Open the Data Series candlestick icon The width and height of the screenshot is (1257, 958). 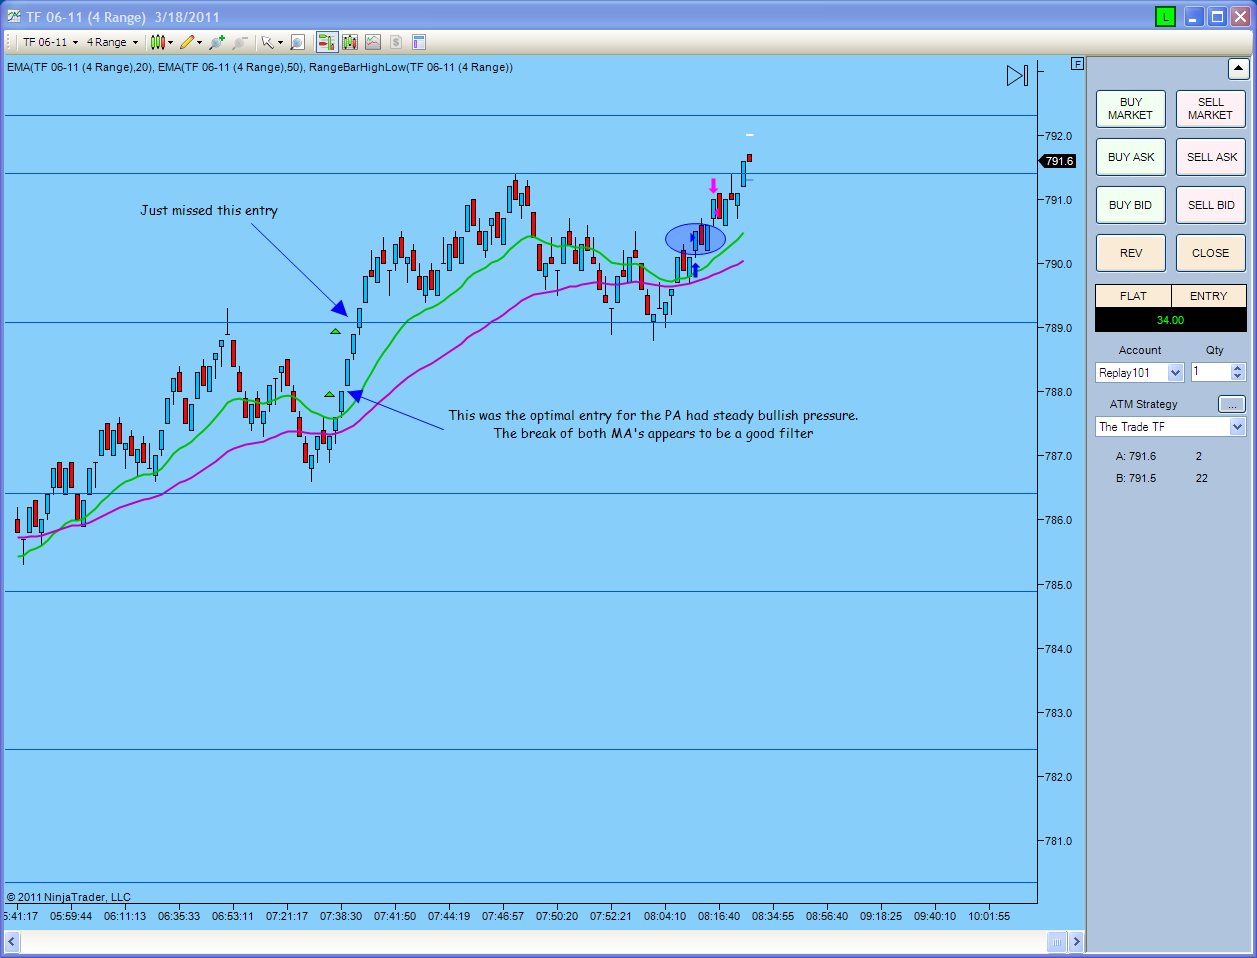[350, 42]
